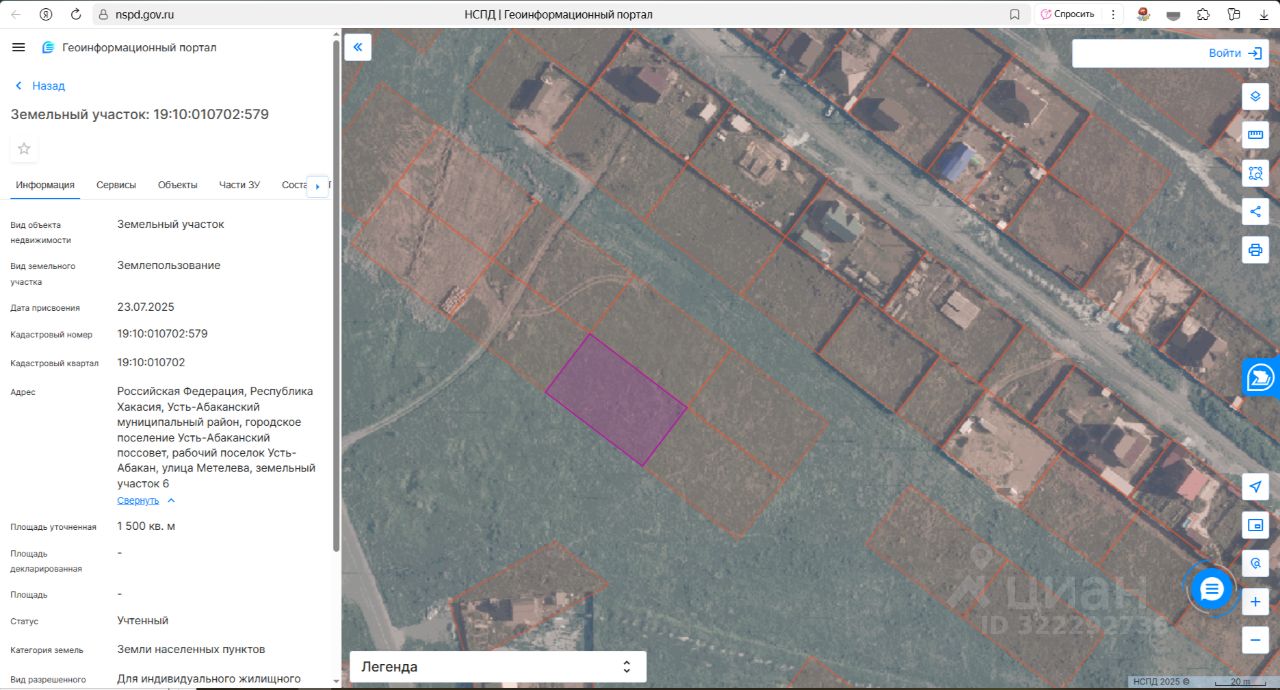Open browser extensions puzzle icon

(1203, 15)
